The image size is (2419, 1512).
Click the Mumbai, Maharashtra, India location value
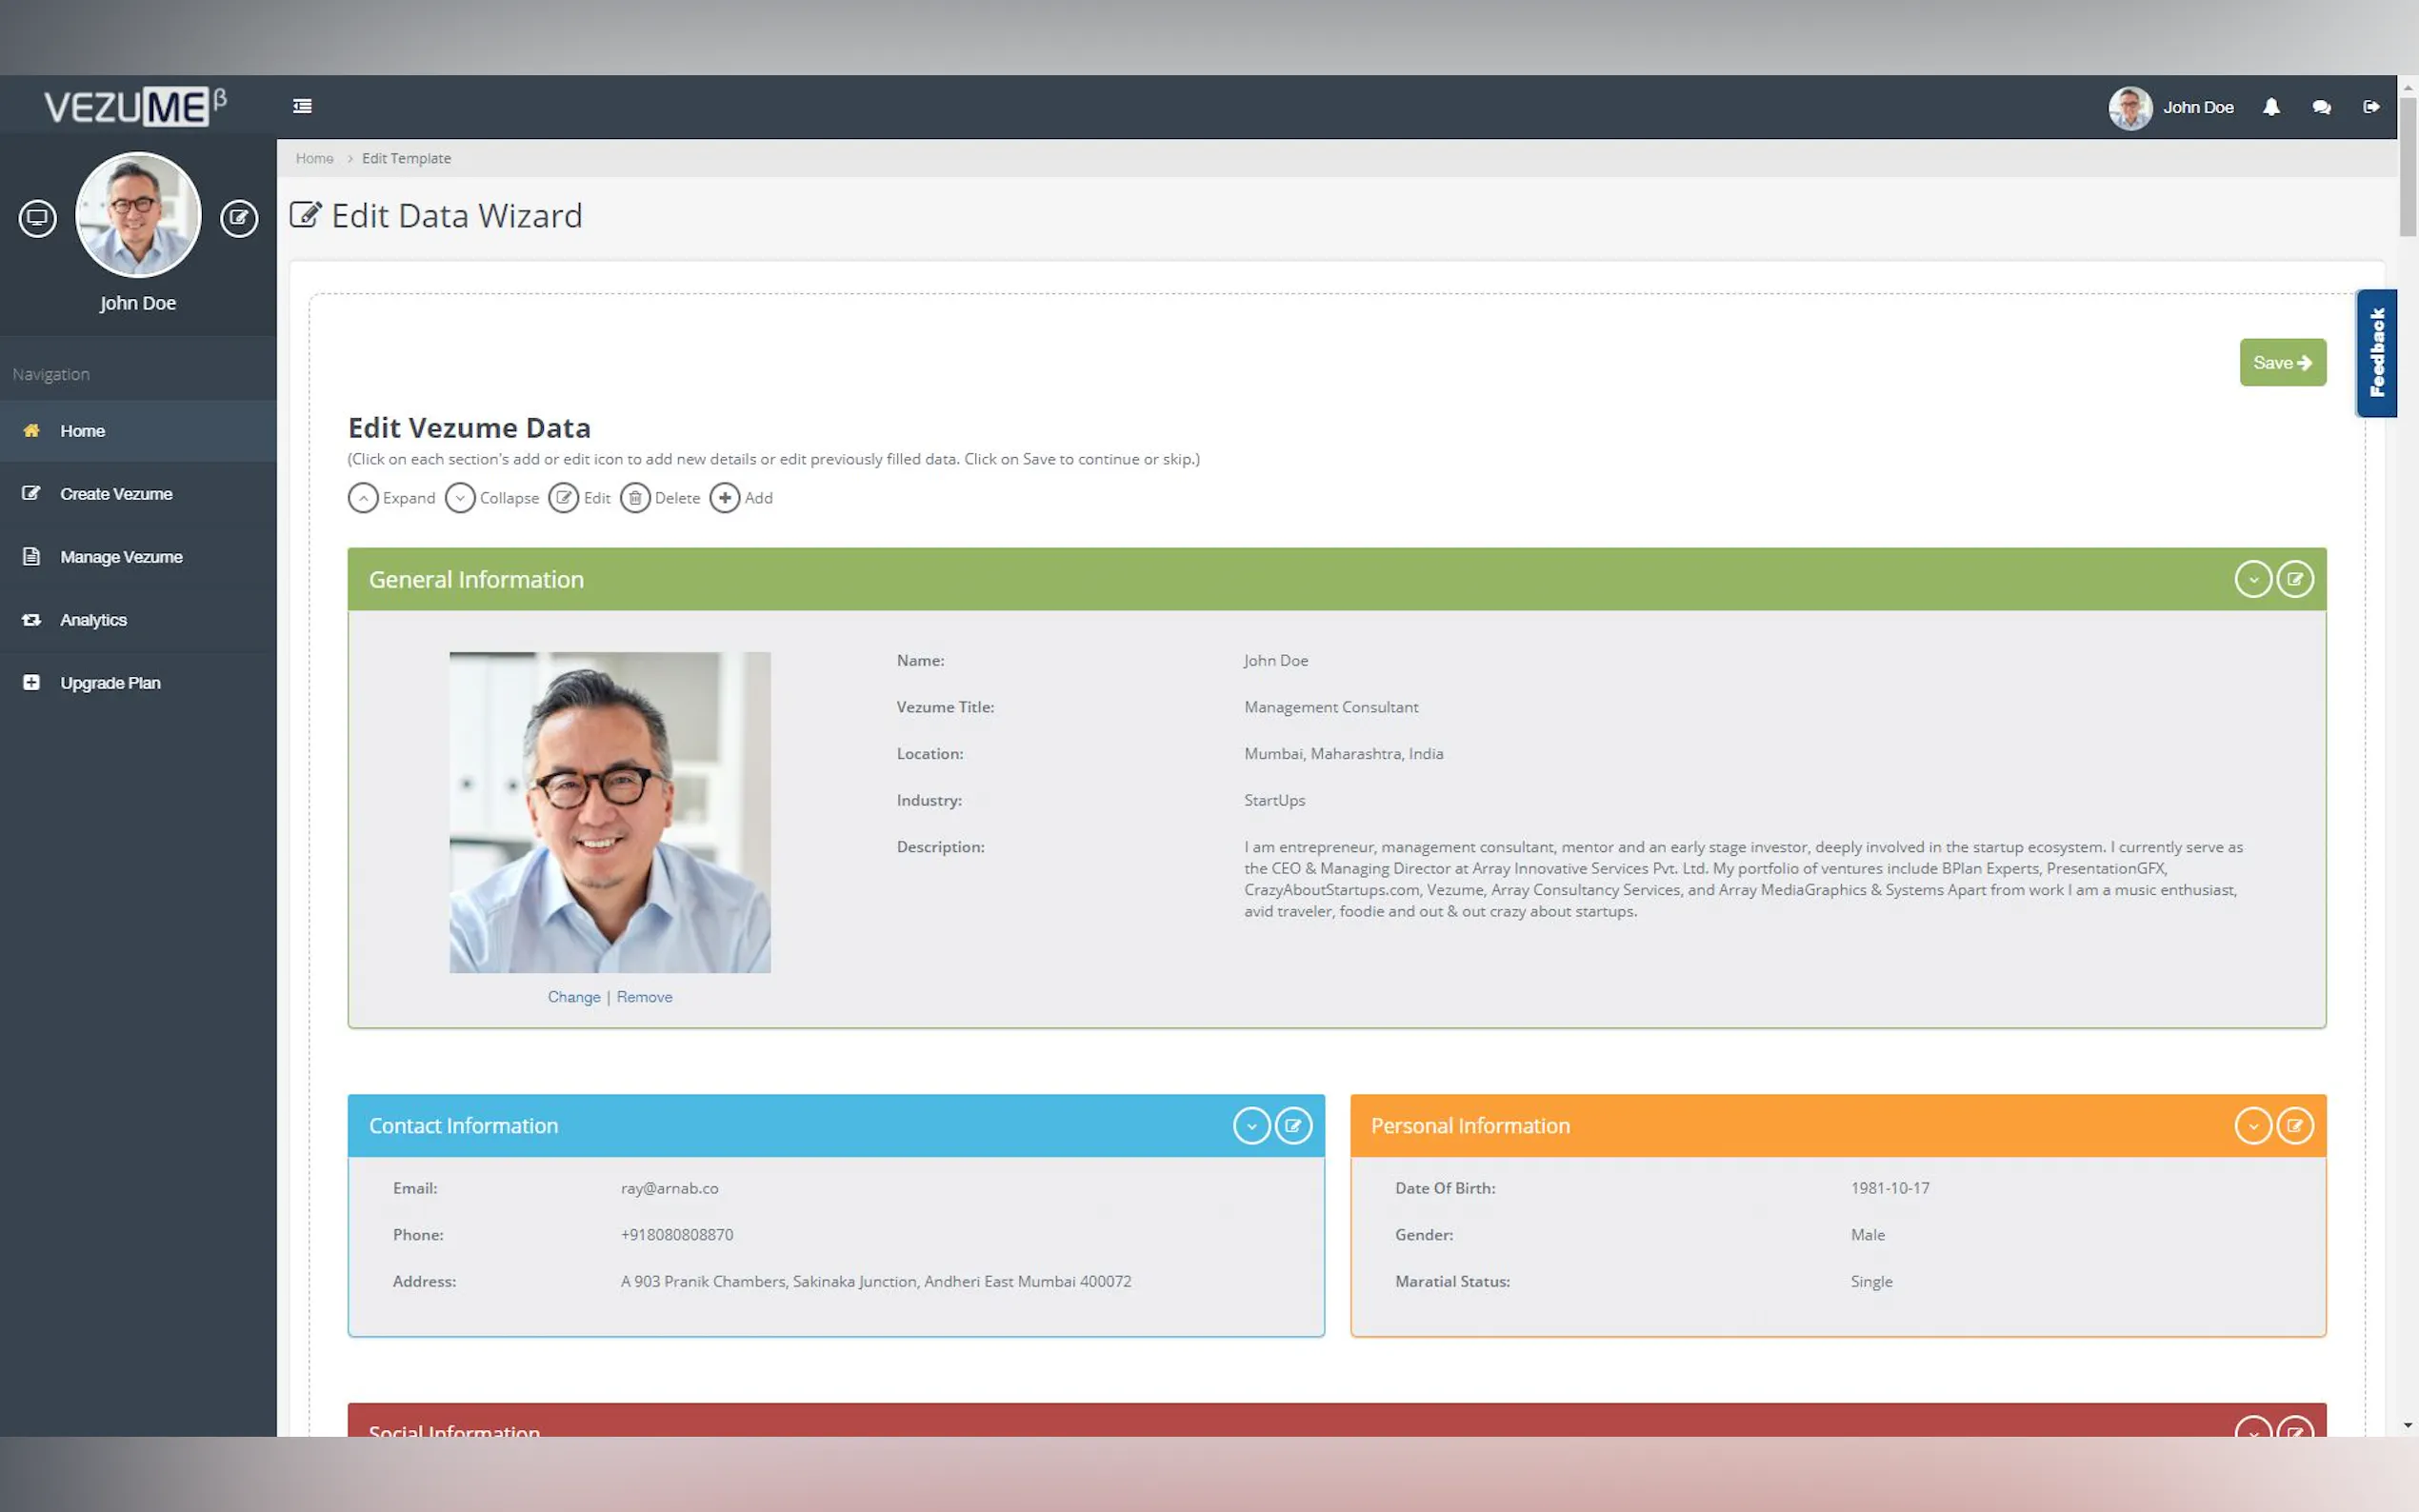click(1343, 754)
